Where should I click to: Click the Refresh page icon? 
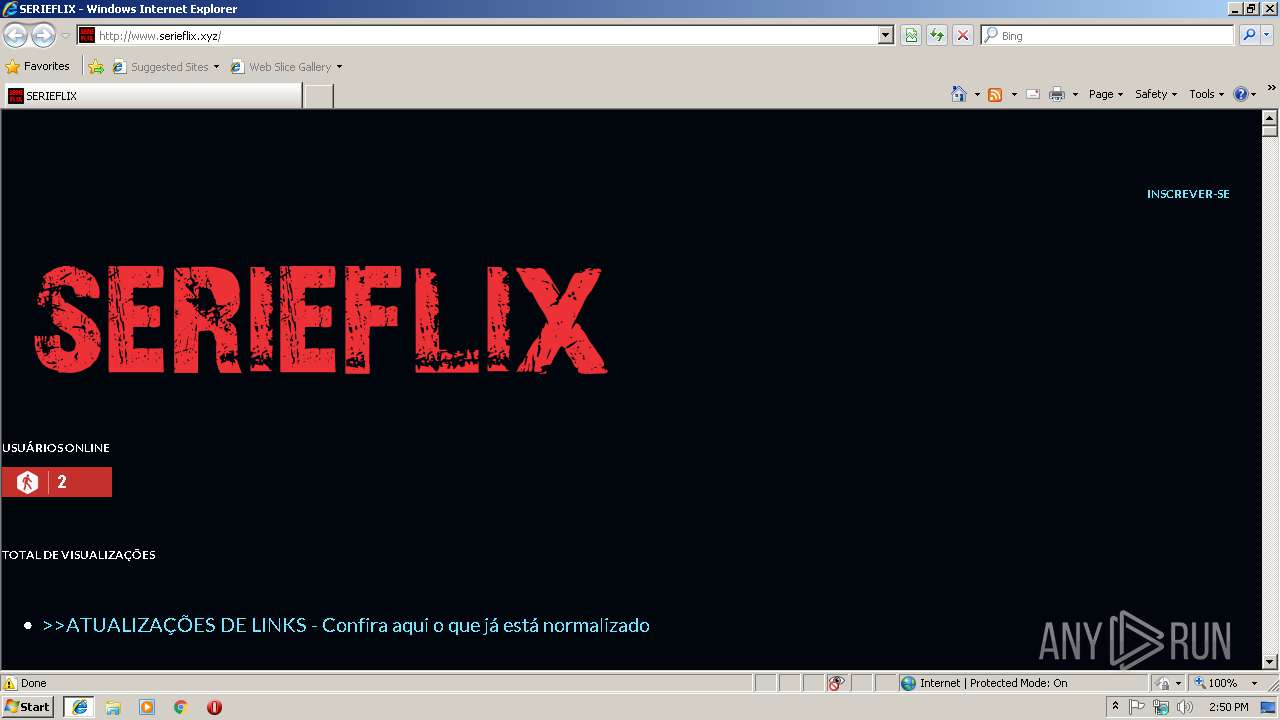pos(936,35)
